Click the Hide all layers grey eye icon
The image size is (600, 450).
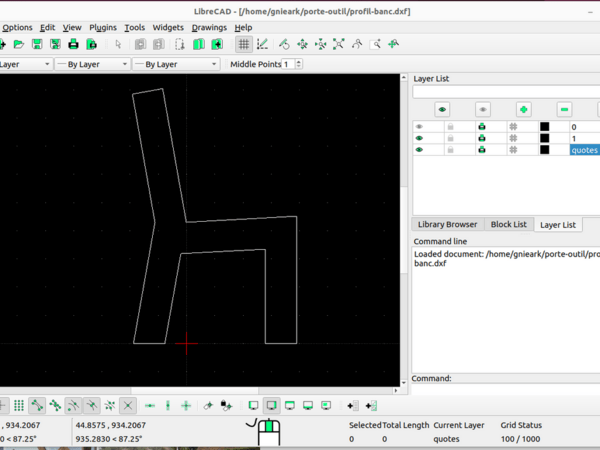point(483,109)
